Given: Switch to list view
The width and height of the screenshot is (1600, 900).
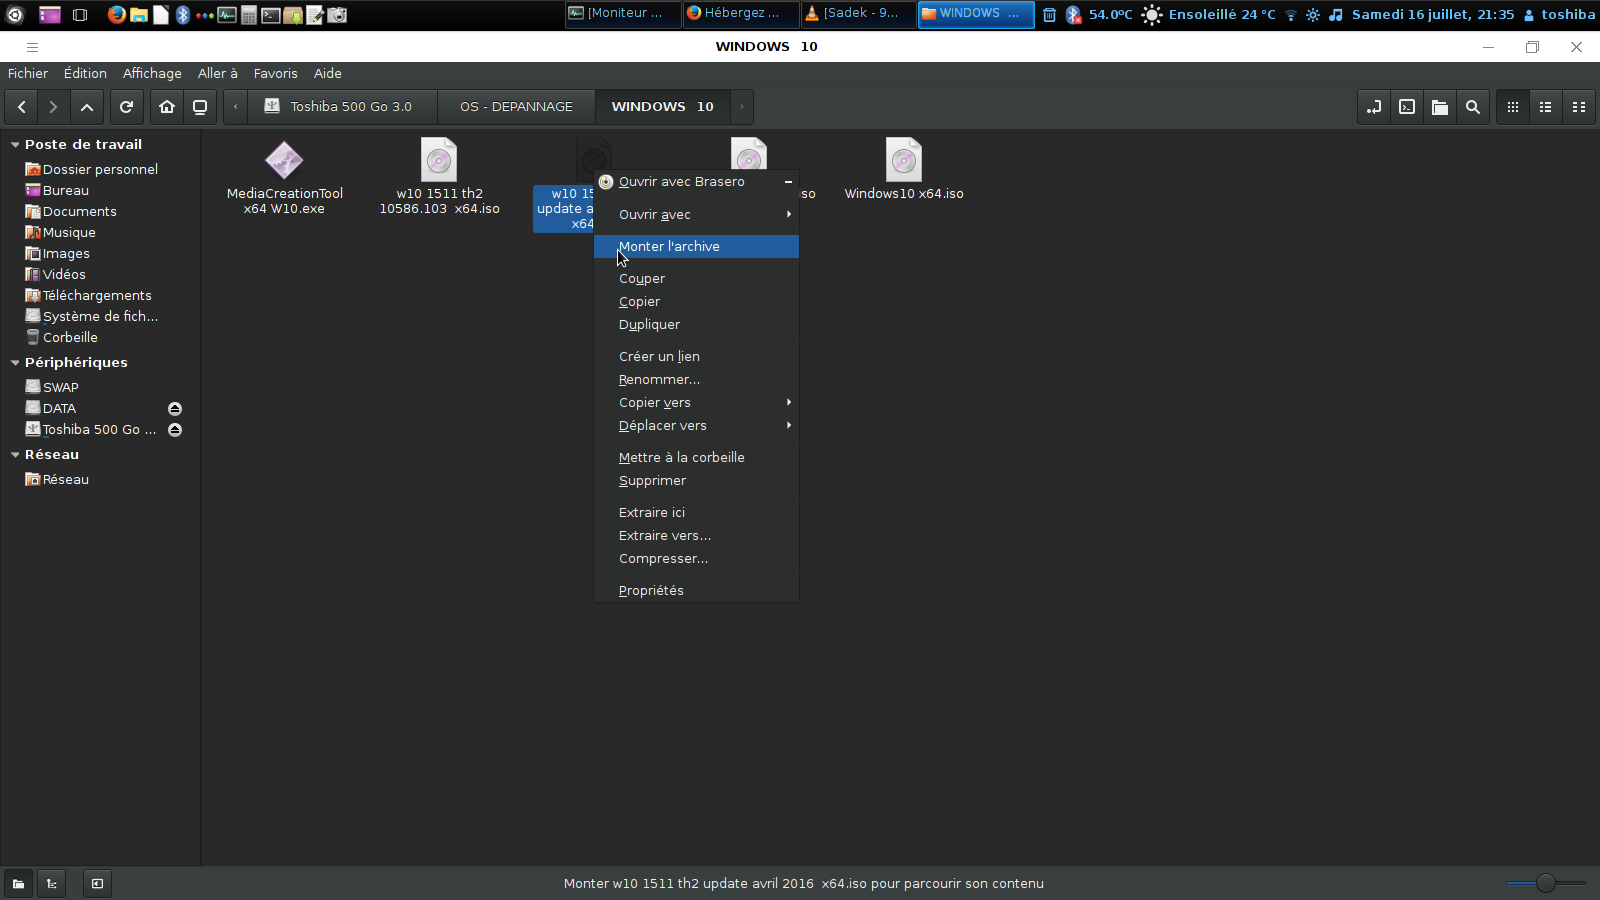Looking at the screenshot, I should click(x=1546, y=107).
